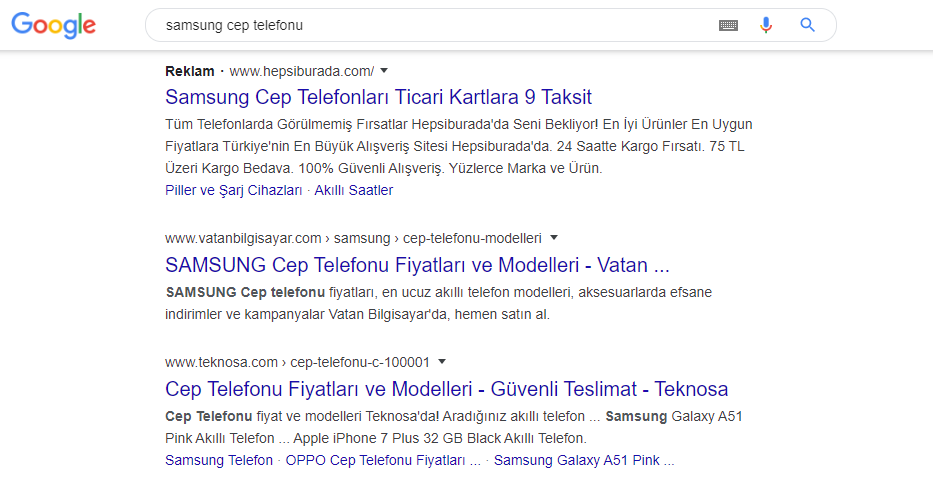Click the Google logo
This screenshot has height=485, width=933.
coord(54,25)
